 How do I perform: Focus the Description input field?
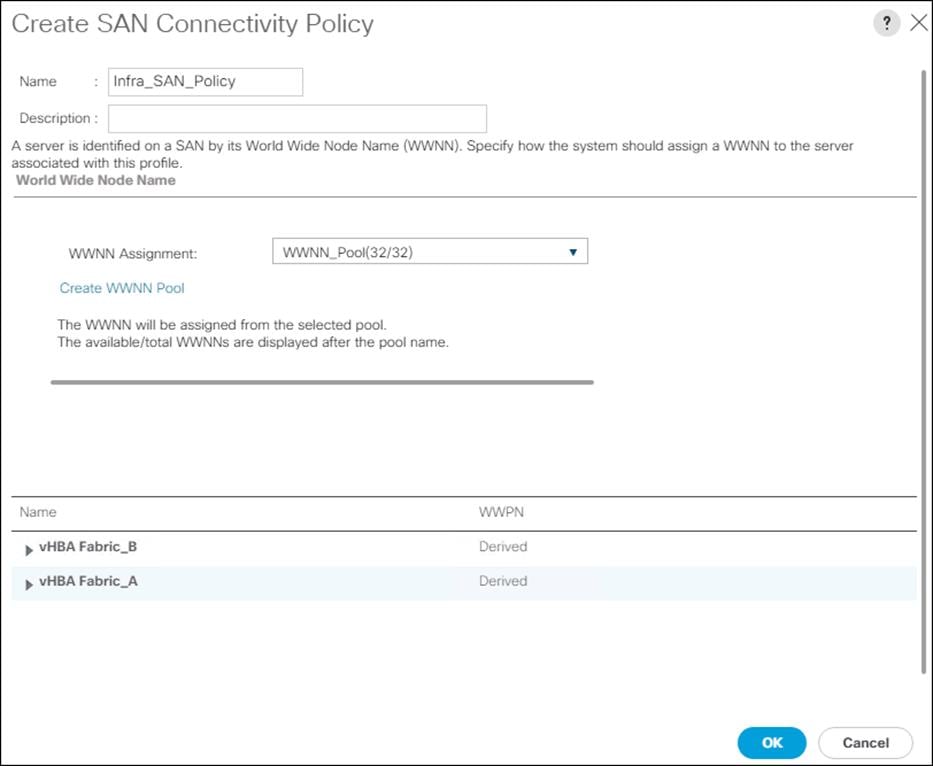[x=298, y=118]
